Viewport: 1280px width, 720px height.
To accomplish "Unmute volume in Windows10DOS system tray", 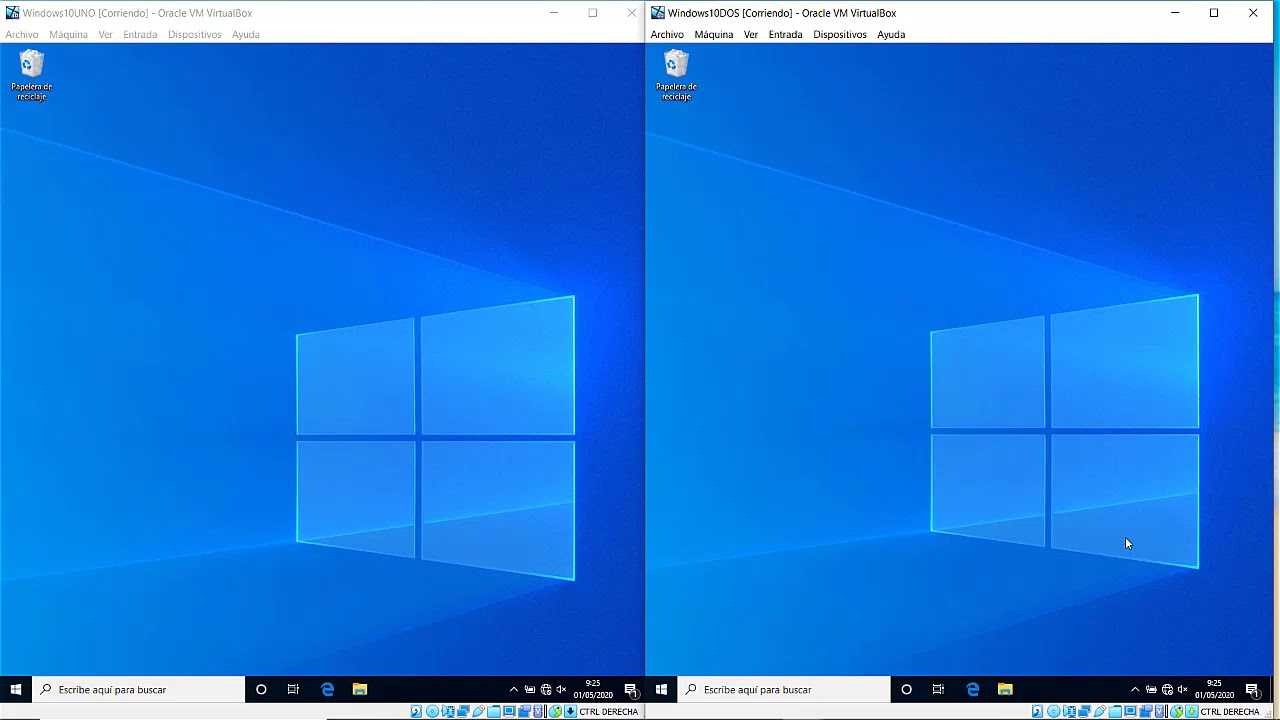I will coord(1182,689).
